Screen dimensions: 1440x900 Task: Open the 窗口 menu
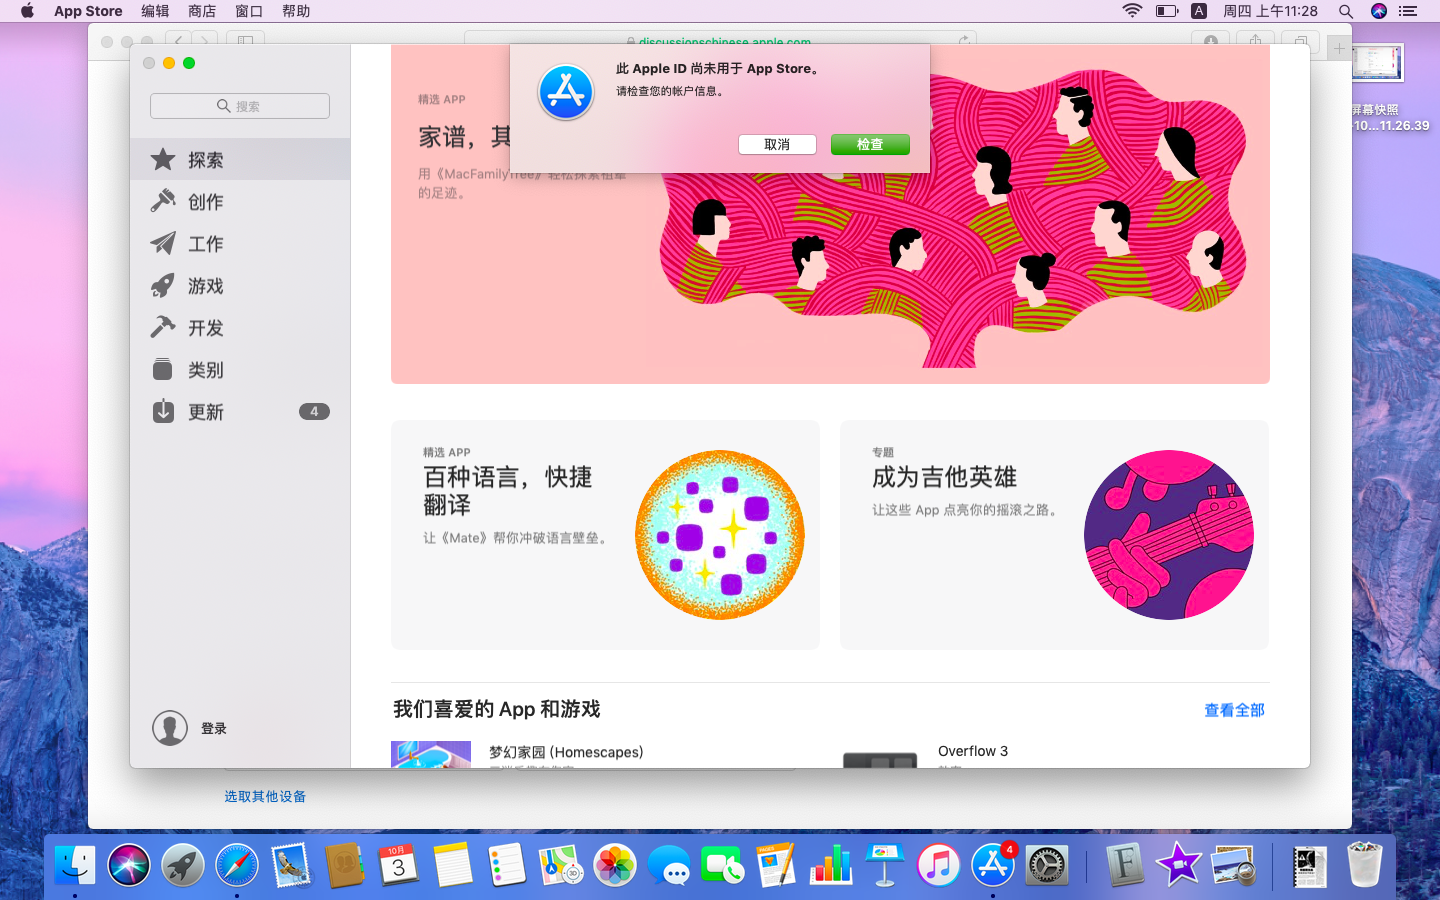(x=249, y=11)
